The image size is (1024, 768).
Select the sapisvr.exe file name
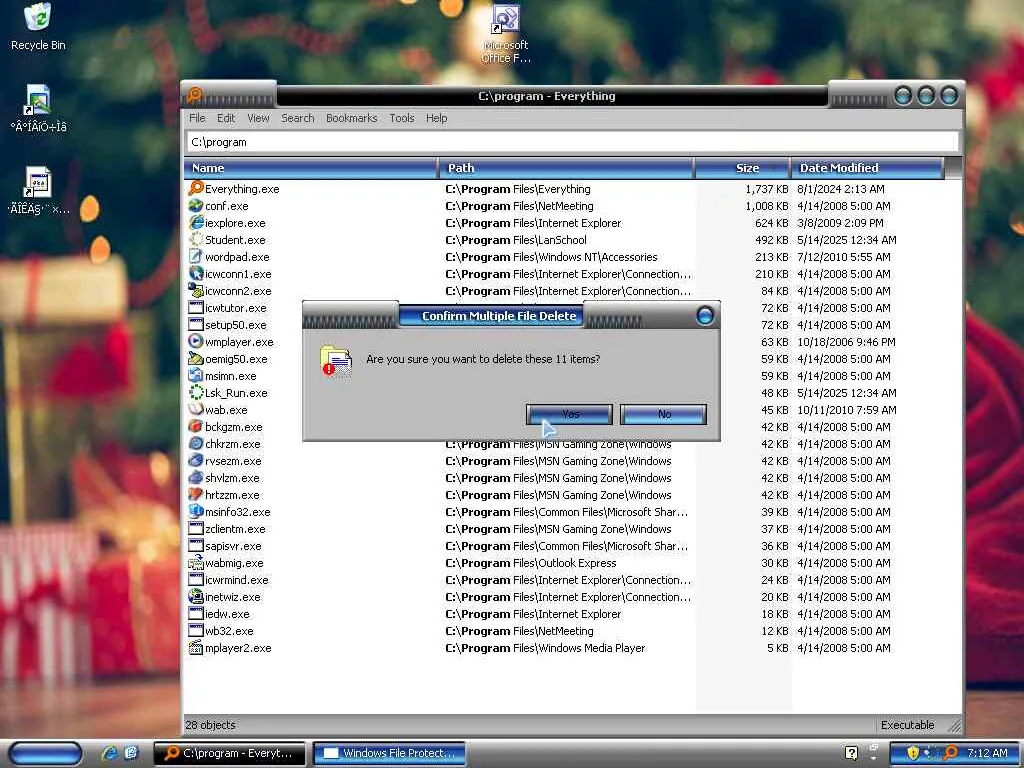tap(233, 546)
